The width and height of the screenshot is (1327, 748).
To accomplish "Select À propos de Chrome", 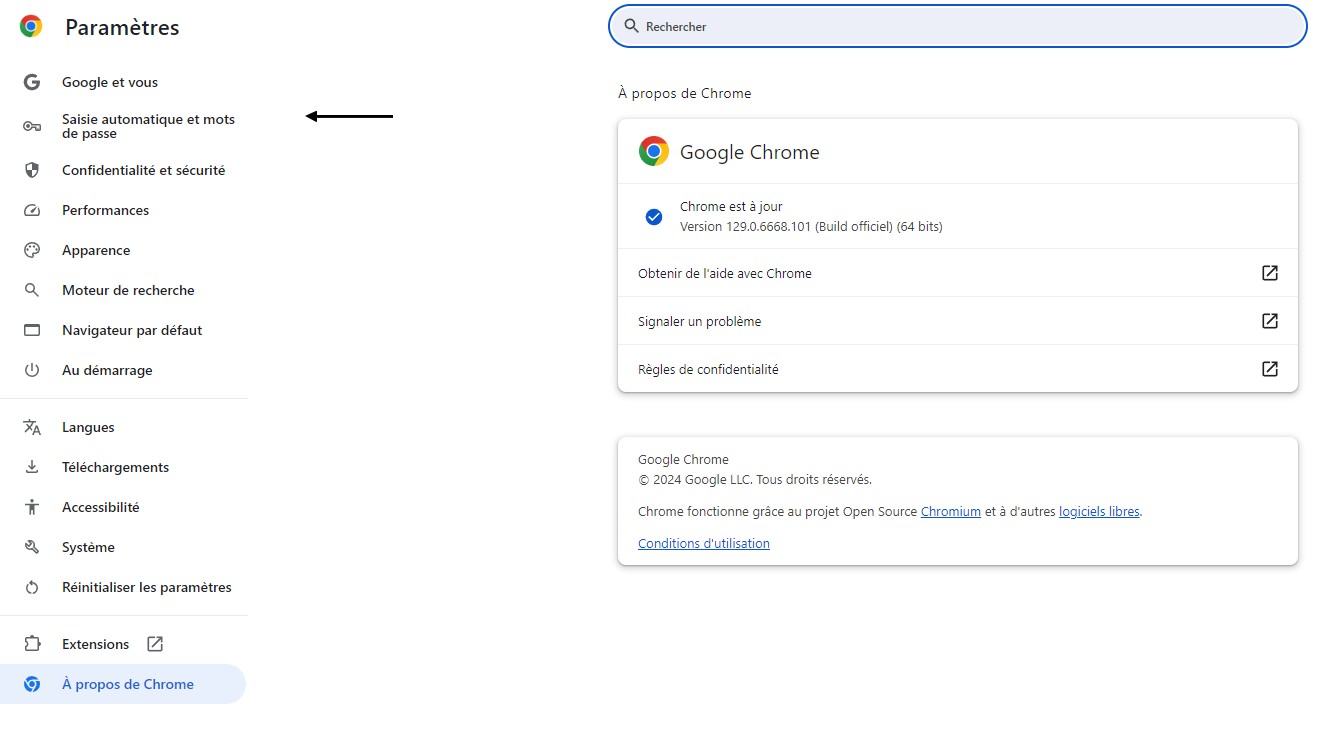I will pyautogui.click(x=123, y=684).
